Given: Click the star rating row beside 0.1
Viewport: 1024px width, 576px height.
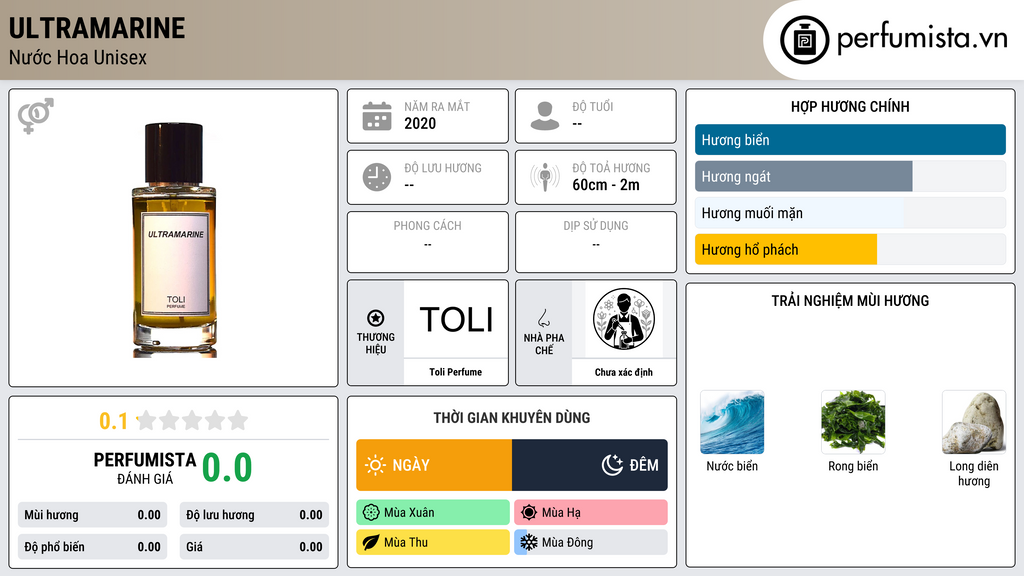Looking at the screenshot, I should 193,420.
